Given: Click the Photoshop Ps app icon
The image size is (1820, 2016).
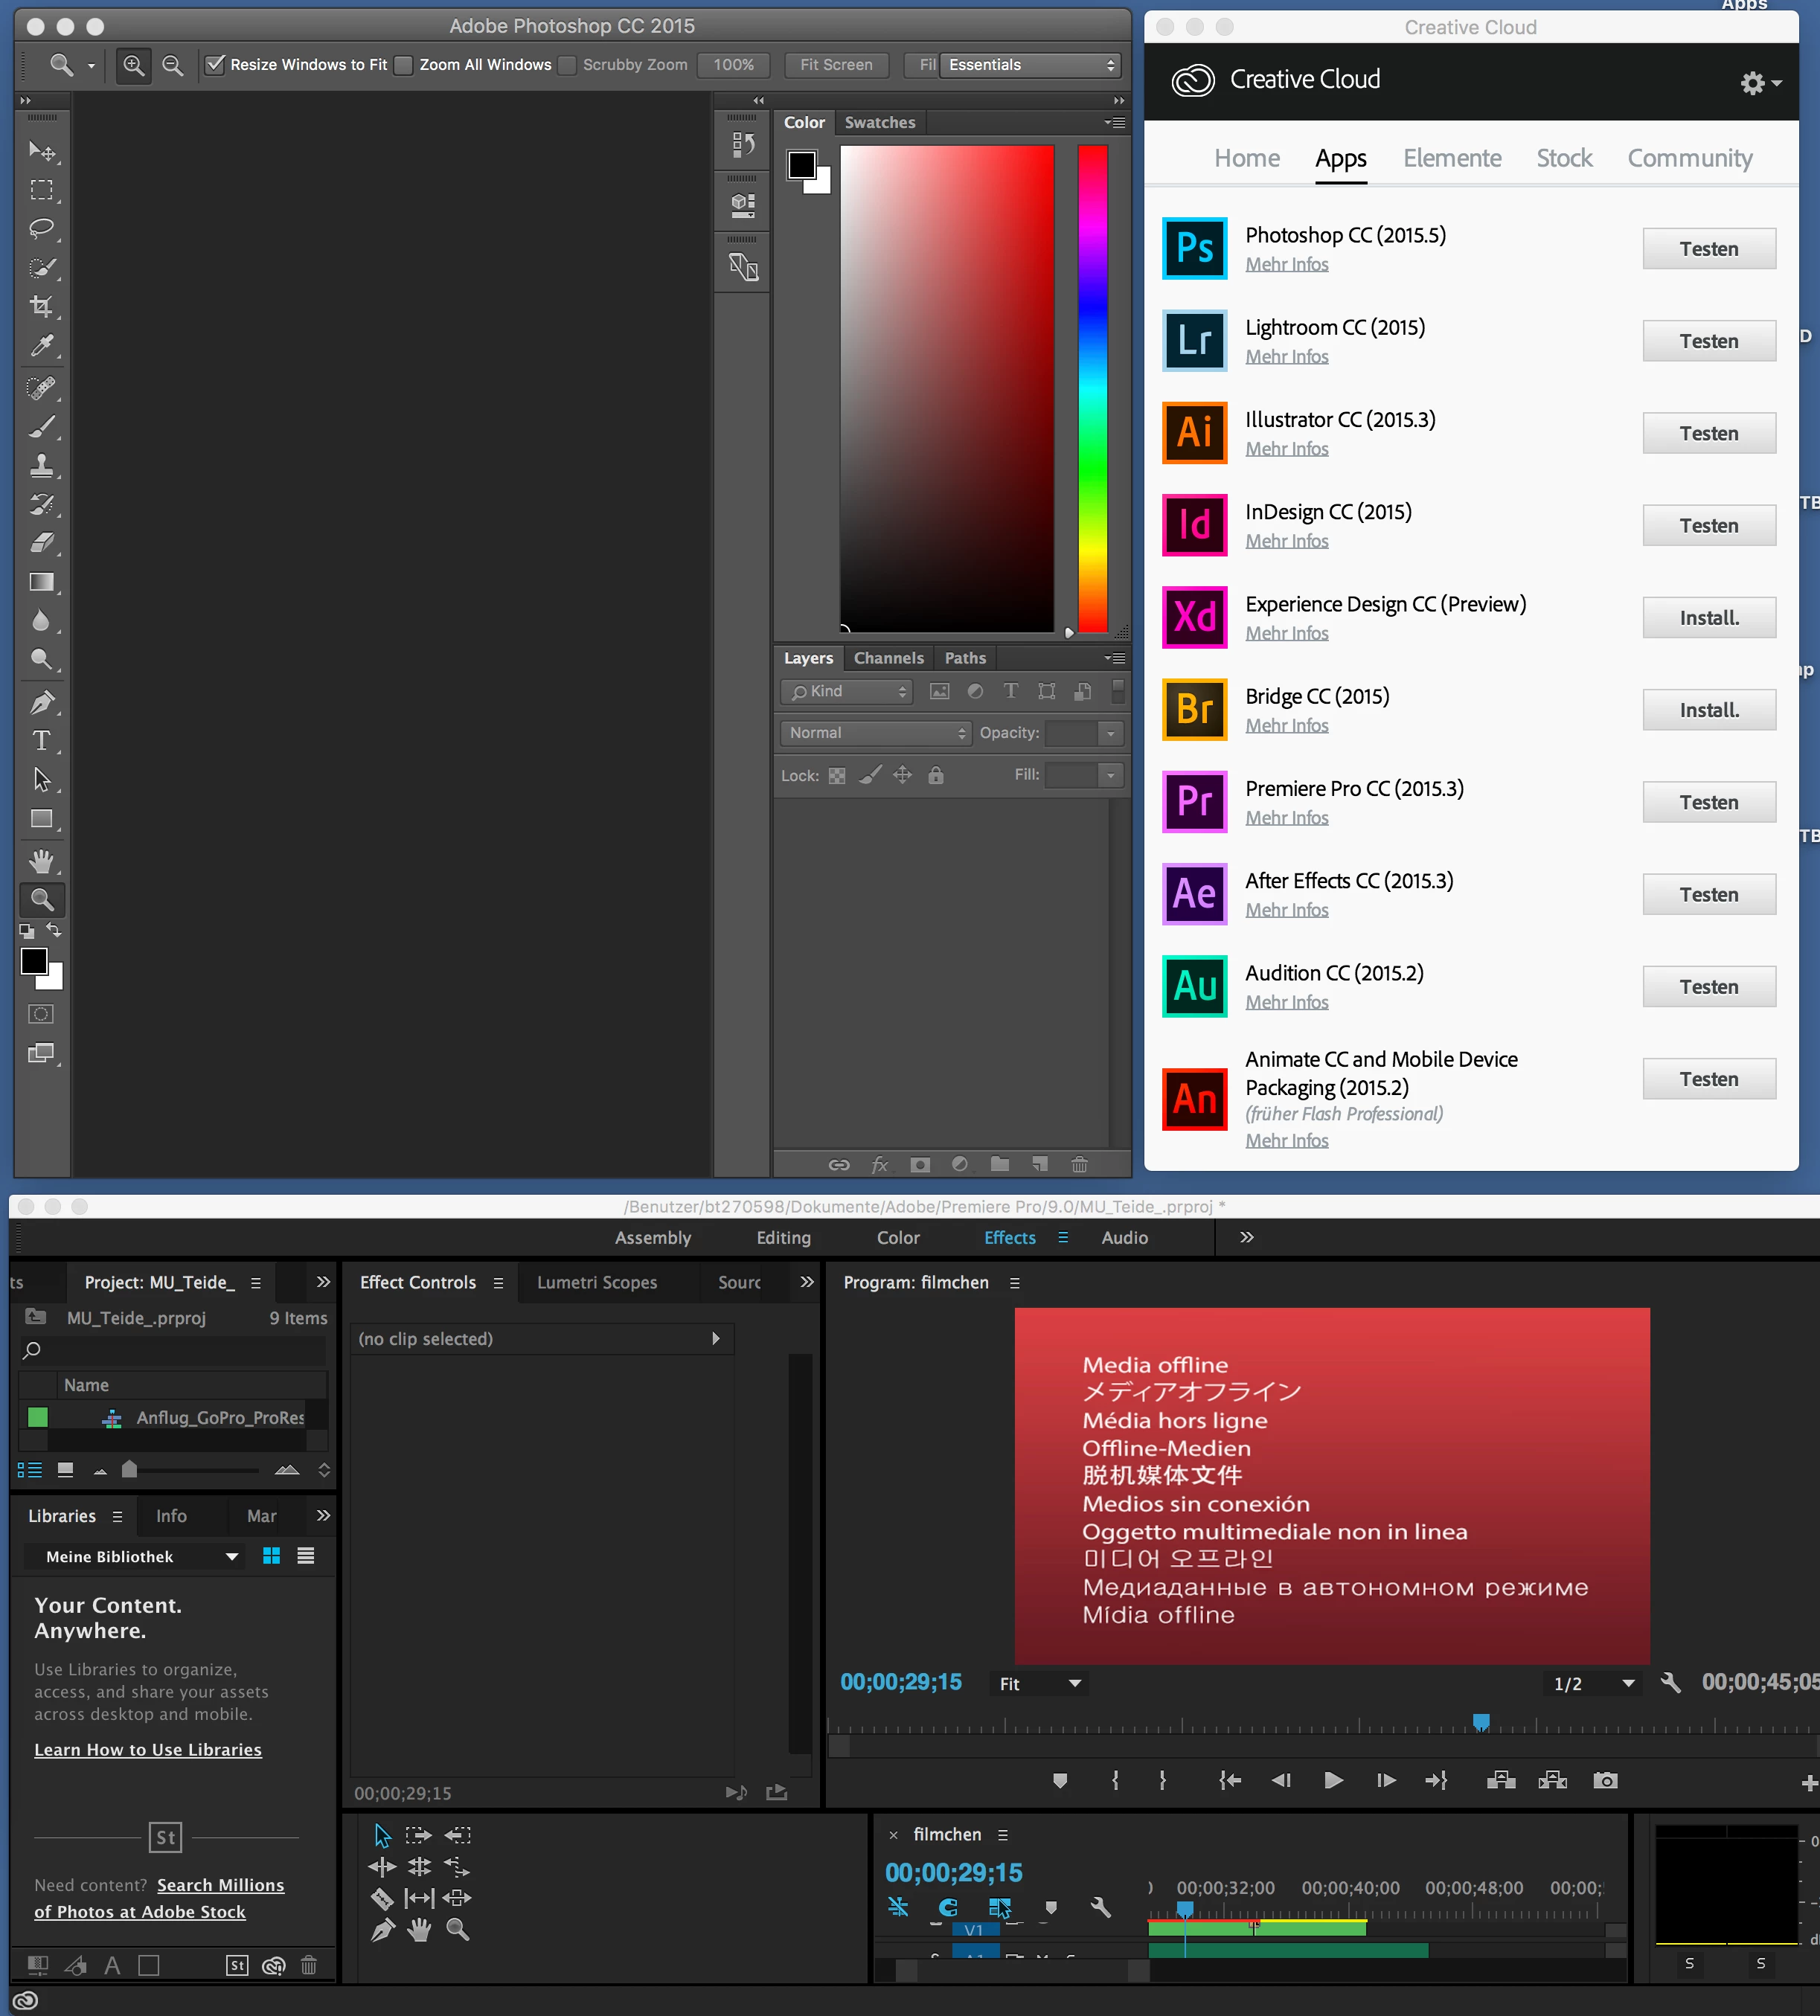Looking at the screenshot, I should pyautogui.click(x=1194, y=248).
